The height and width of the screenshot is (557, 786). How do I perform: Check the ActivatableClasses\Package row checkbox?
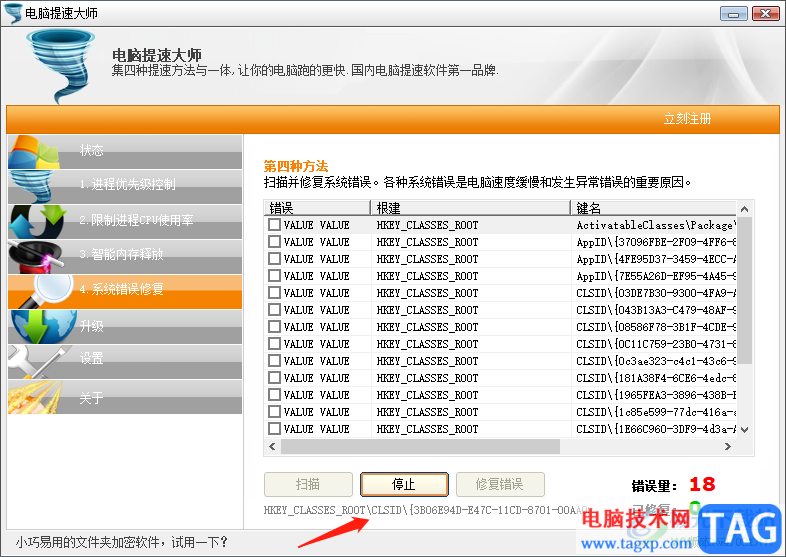pyautogui.click(x=274, y=225)
